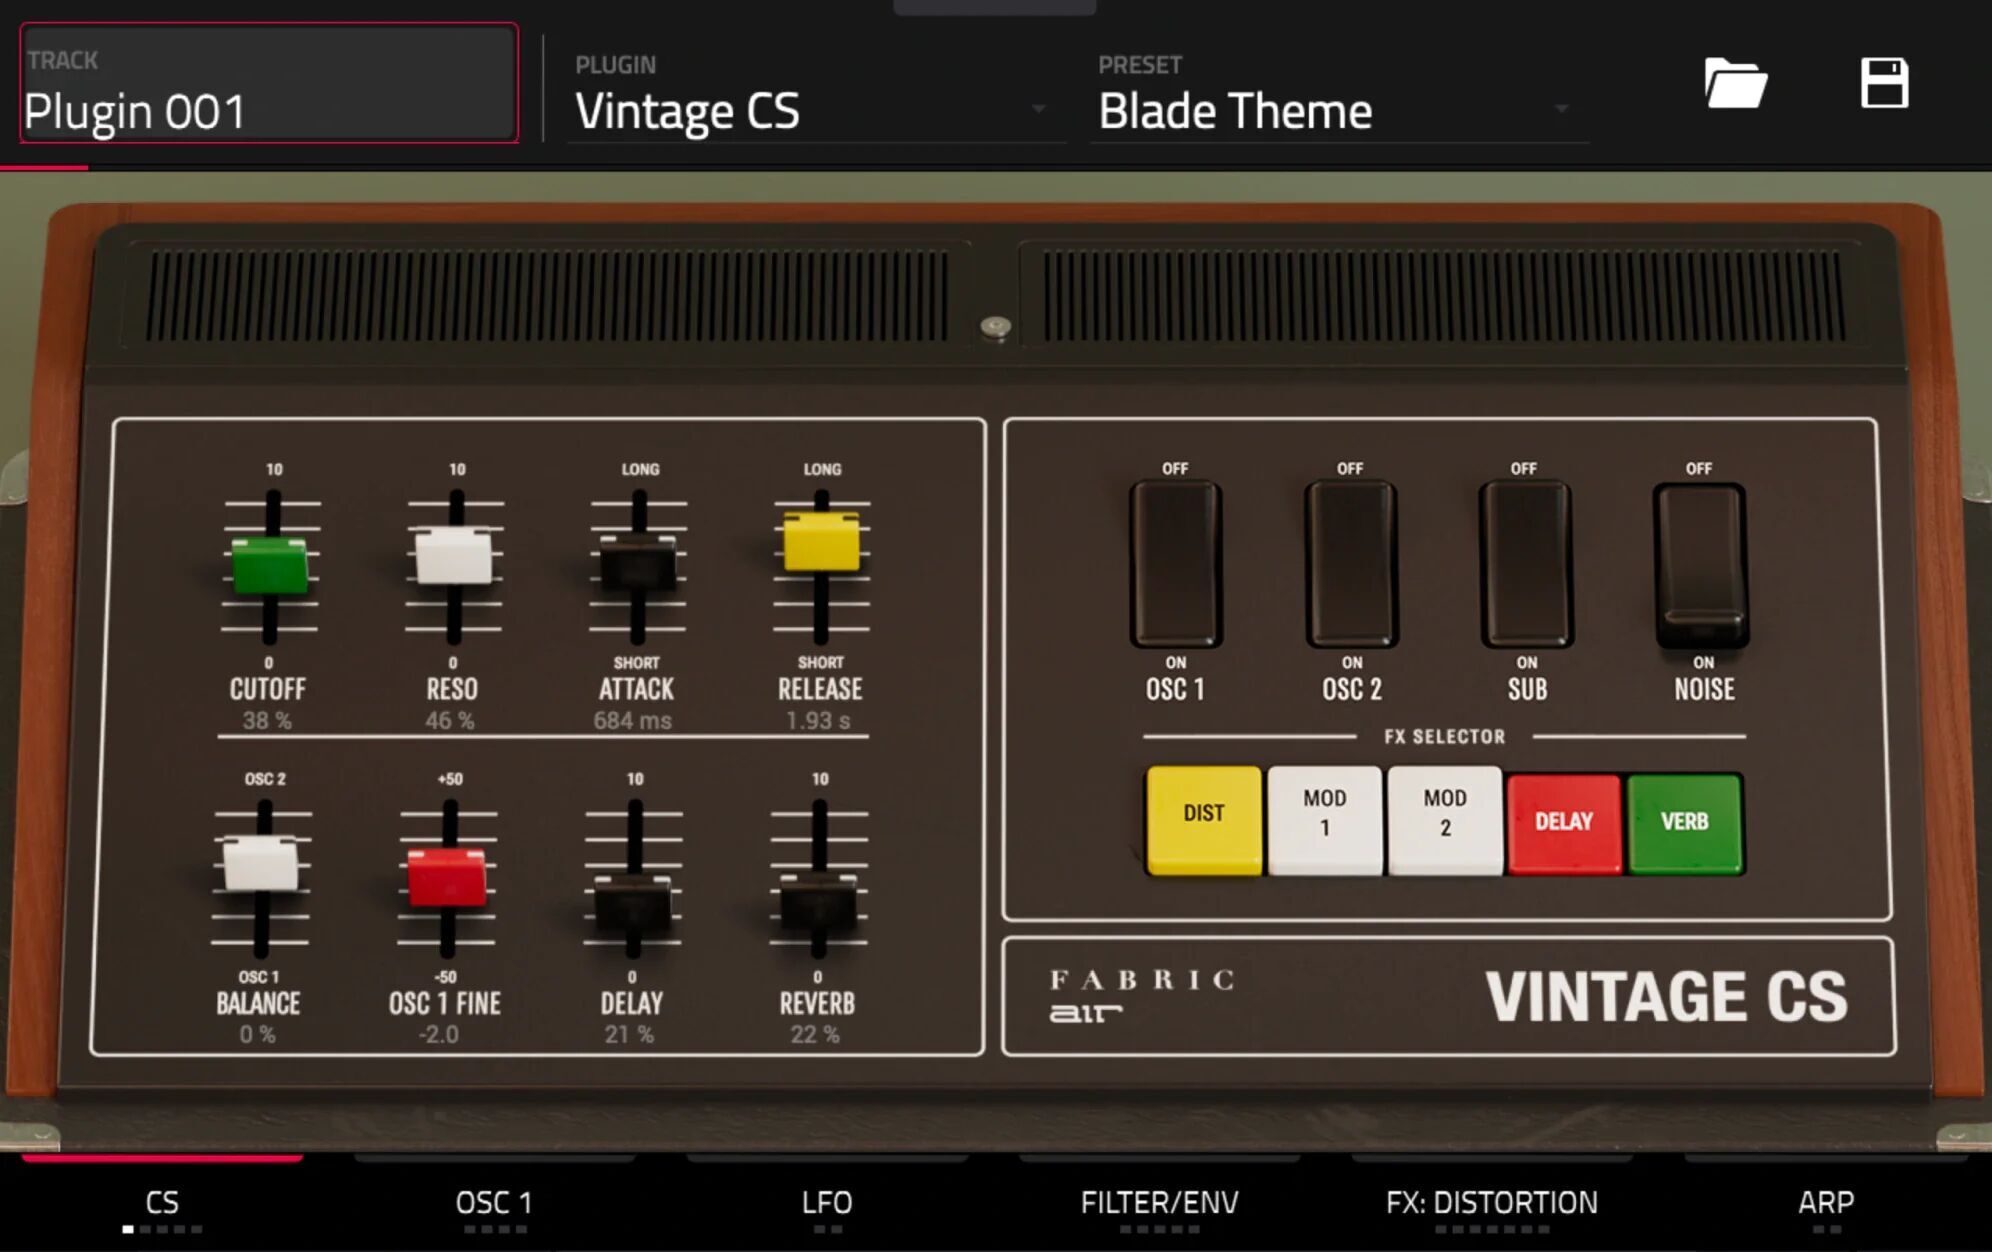The image size is (1992, 1252).
Task: Select the MOD 2 effect button
Action: coord(1445,820)
